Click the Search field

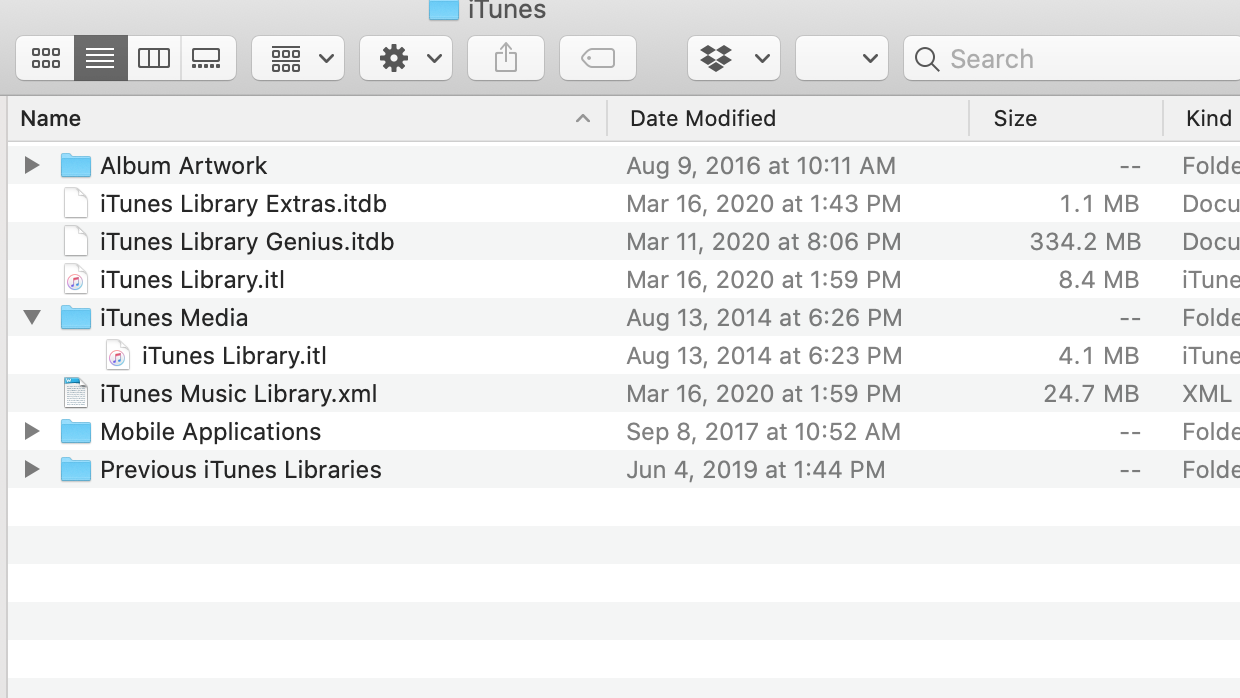point(1072,59)
